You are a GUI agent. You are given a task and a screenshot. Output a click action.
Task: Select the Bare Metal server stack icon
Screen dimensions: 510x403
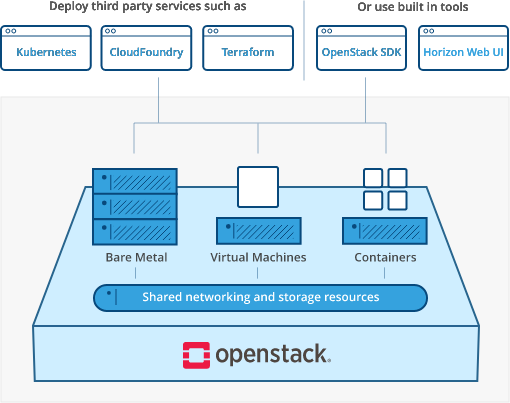pos(135,207)
